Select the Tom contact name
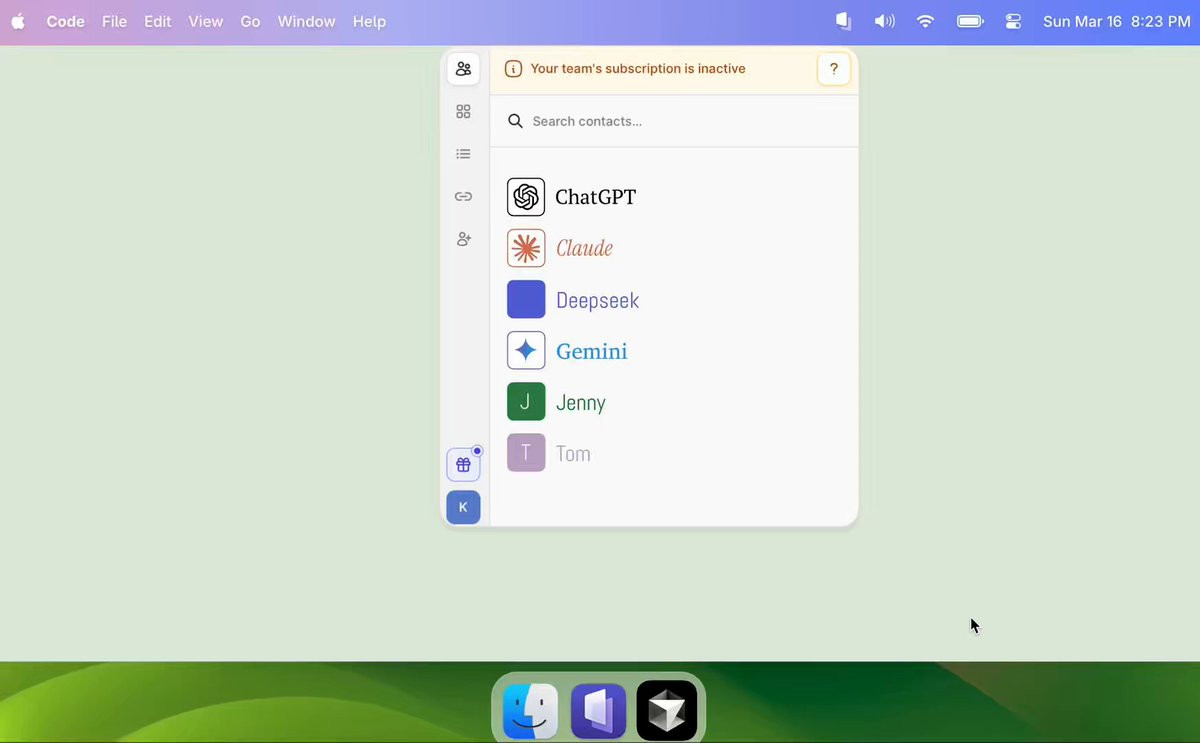Image resolution: width=1200 pixels, height=743 pixels. (573, 453)
